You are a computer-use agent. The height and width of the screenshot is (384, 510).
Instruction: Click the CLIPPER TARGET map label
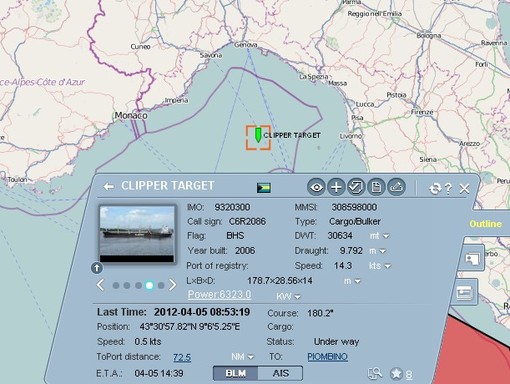click(292, 135)
